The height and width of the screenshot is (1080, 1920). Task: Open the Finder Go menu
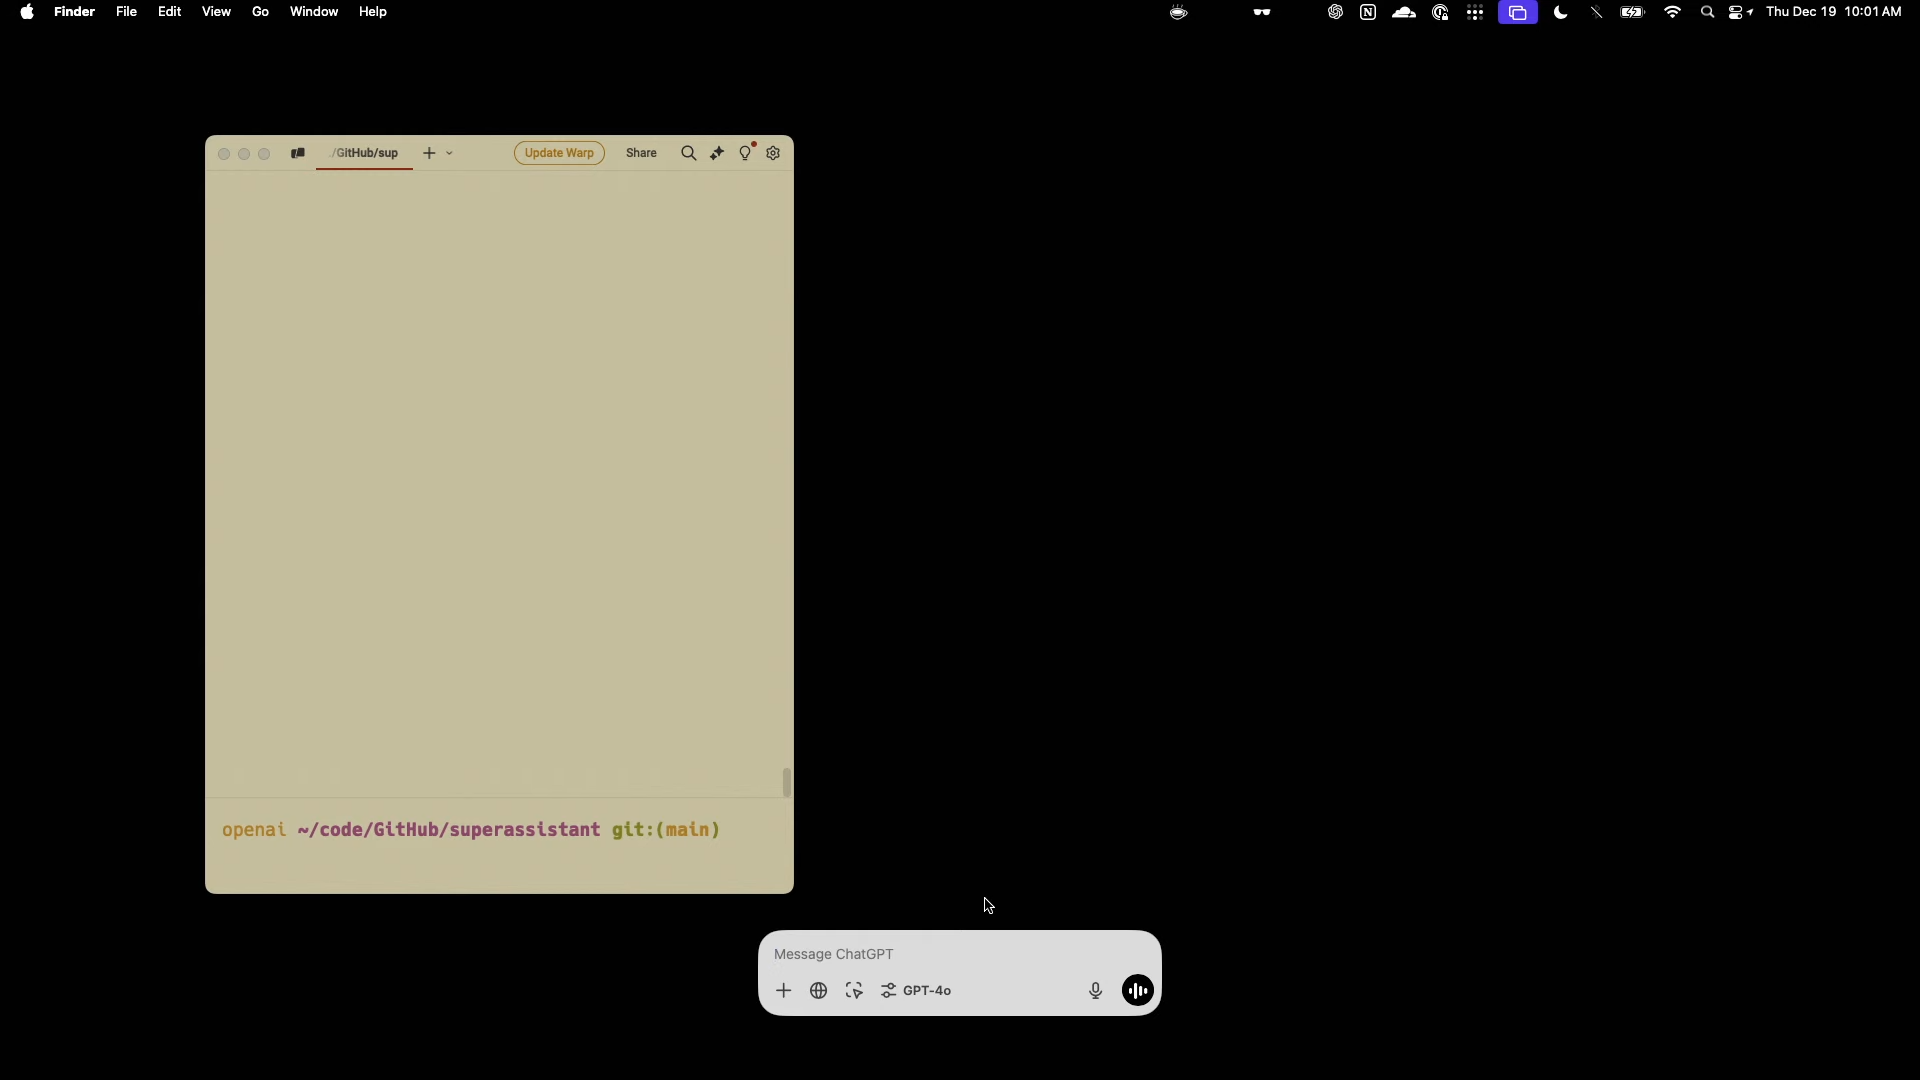[260, 12]
